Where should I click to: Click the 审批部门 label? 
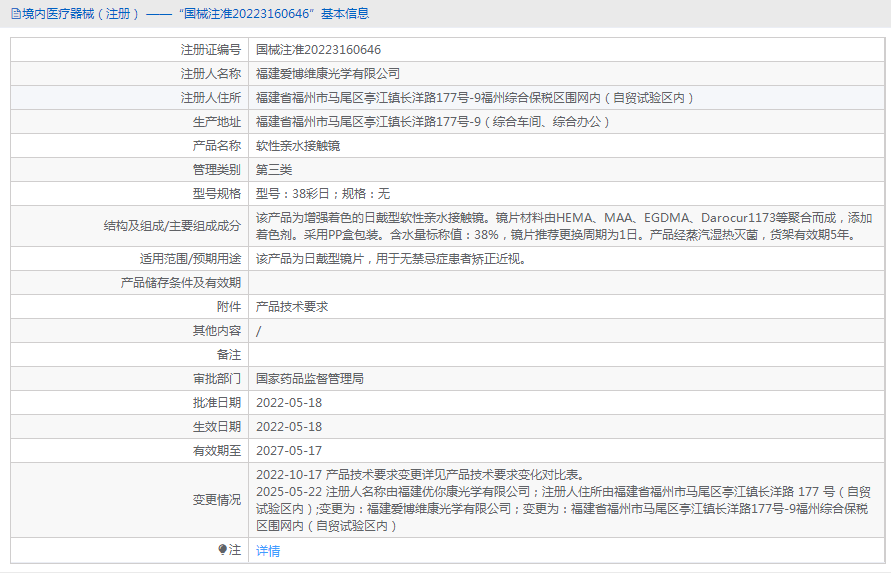(217, 379)
